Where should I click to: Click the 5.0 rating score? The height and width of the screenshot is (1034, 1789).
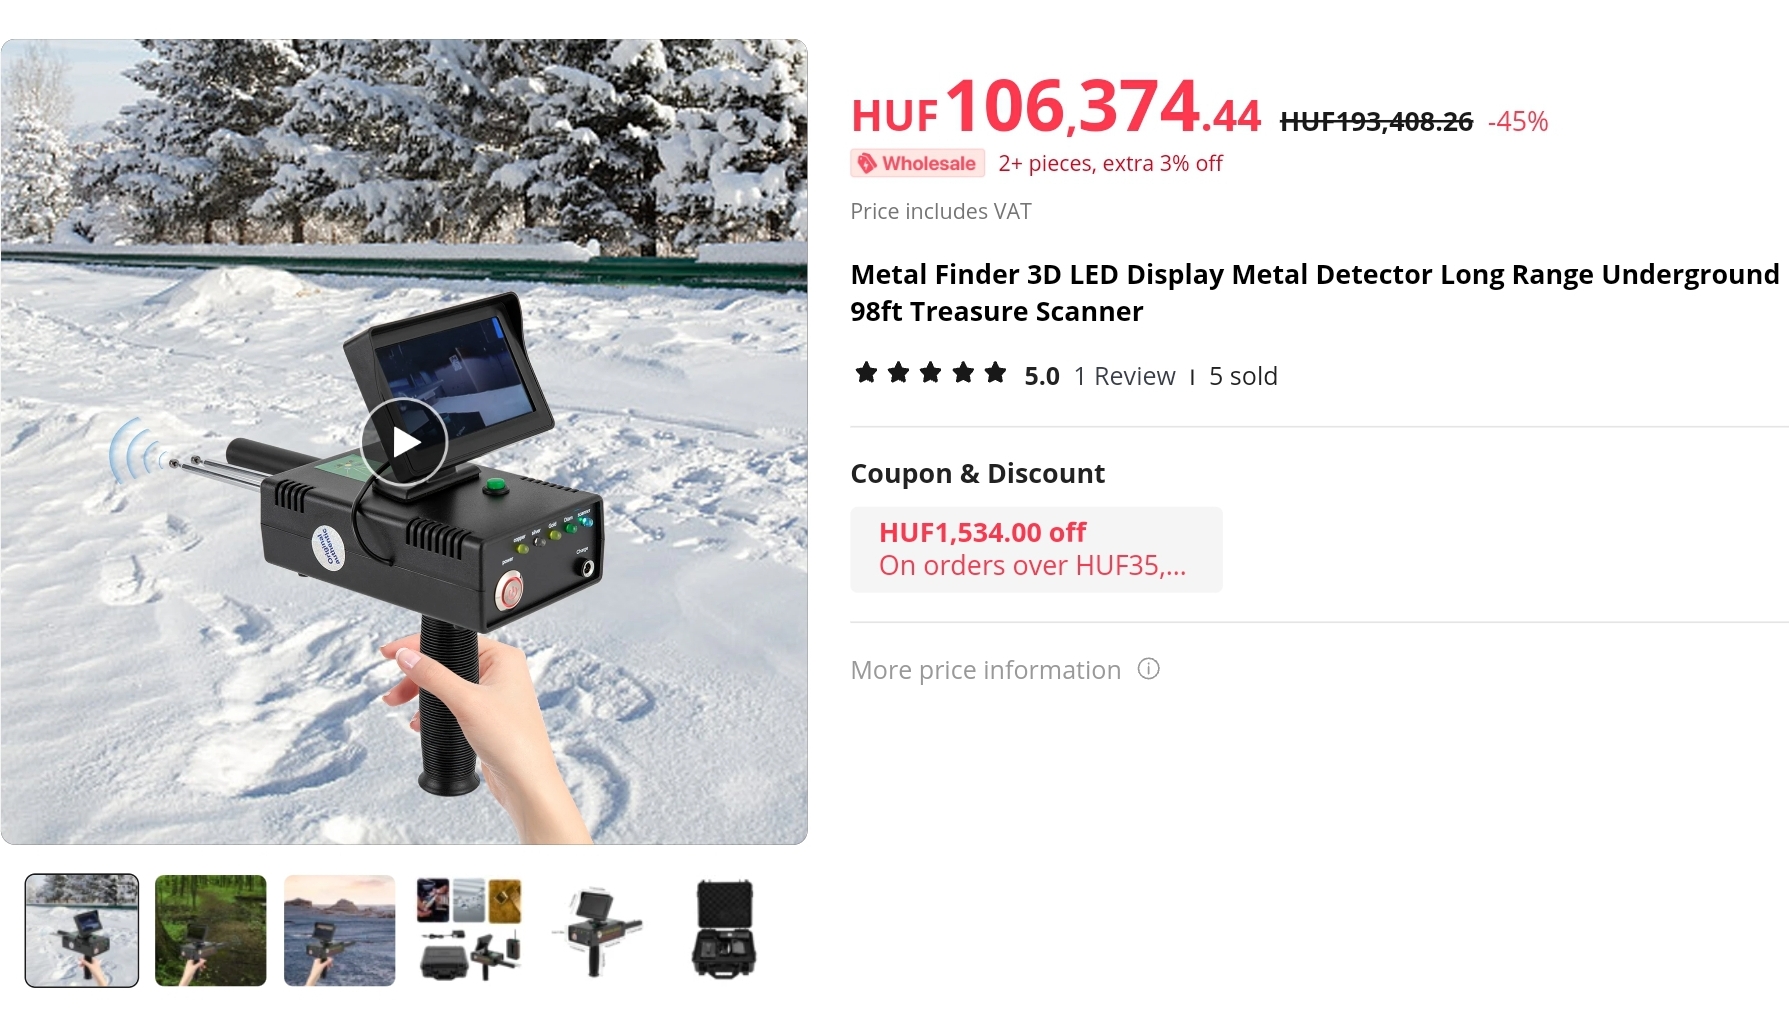[x=1042, y=376]
